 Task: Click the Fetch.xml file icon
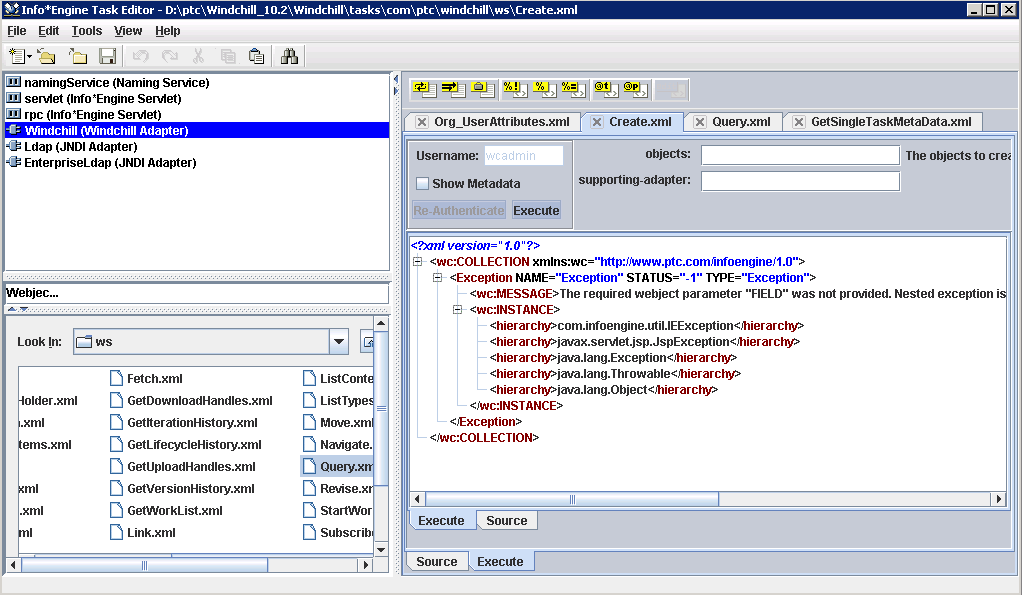[117, 379]
